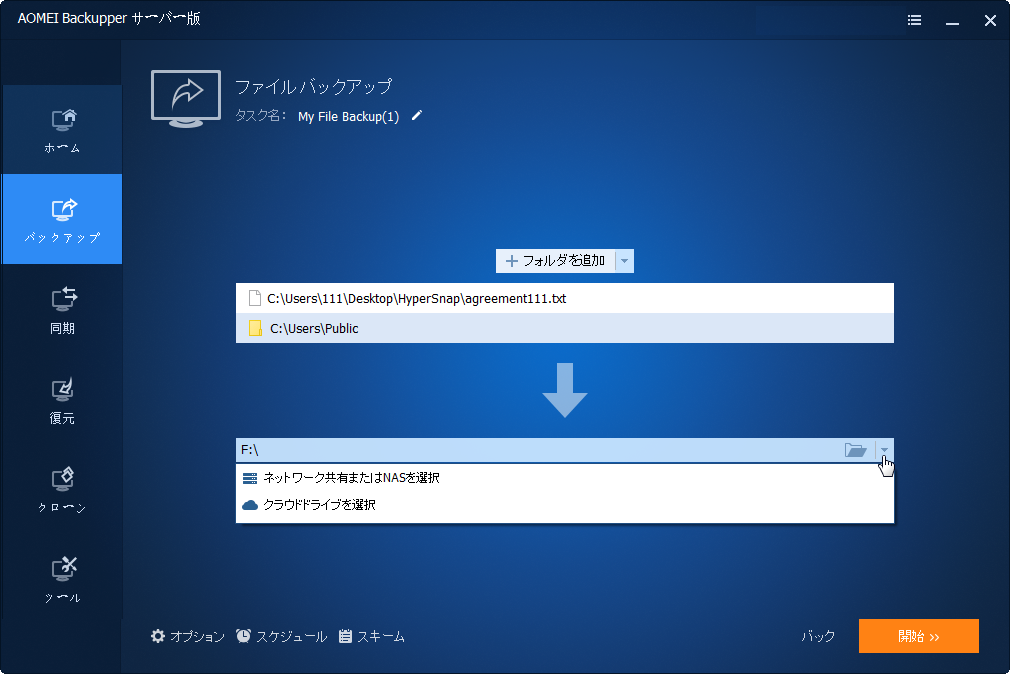Click the yellow folder icon beside C:\Users\Public
1010x674 pixels.
tap(255, 328)
